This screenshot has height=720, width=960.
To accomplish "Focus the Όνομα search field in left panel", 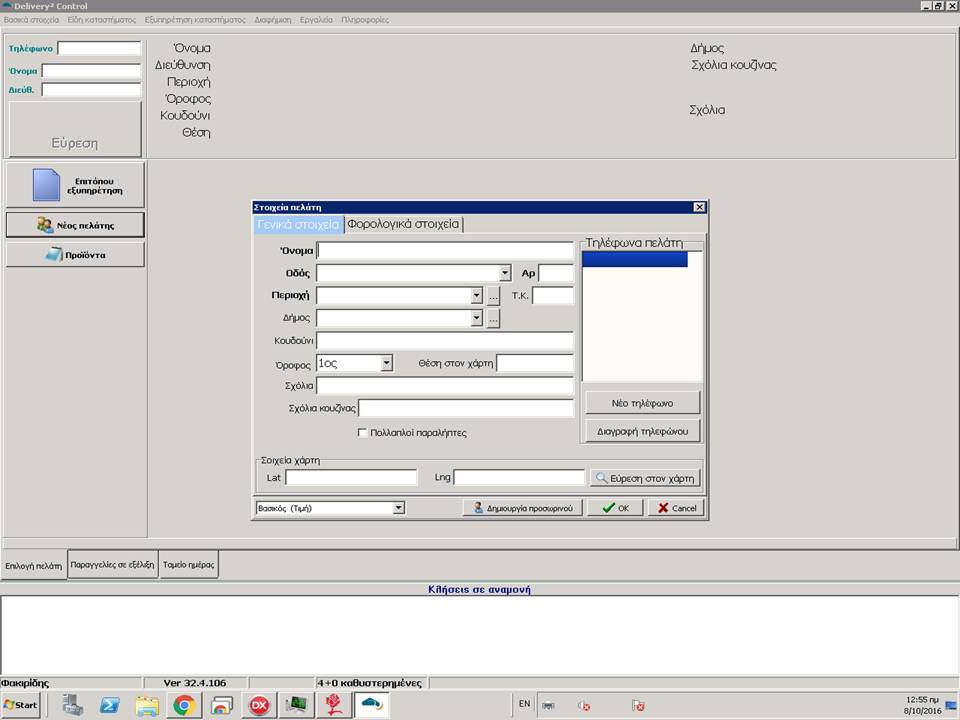I will coord(91,71).
